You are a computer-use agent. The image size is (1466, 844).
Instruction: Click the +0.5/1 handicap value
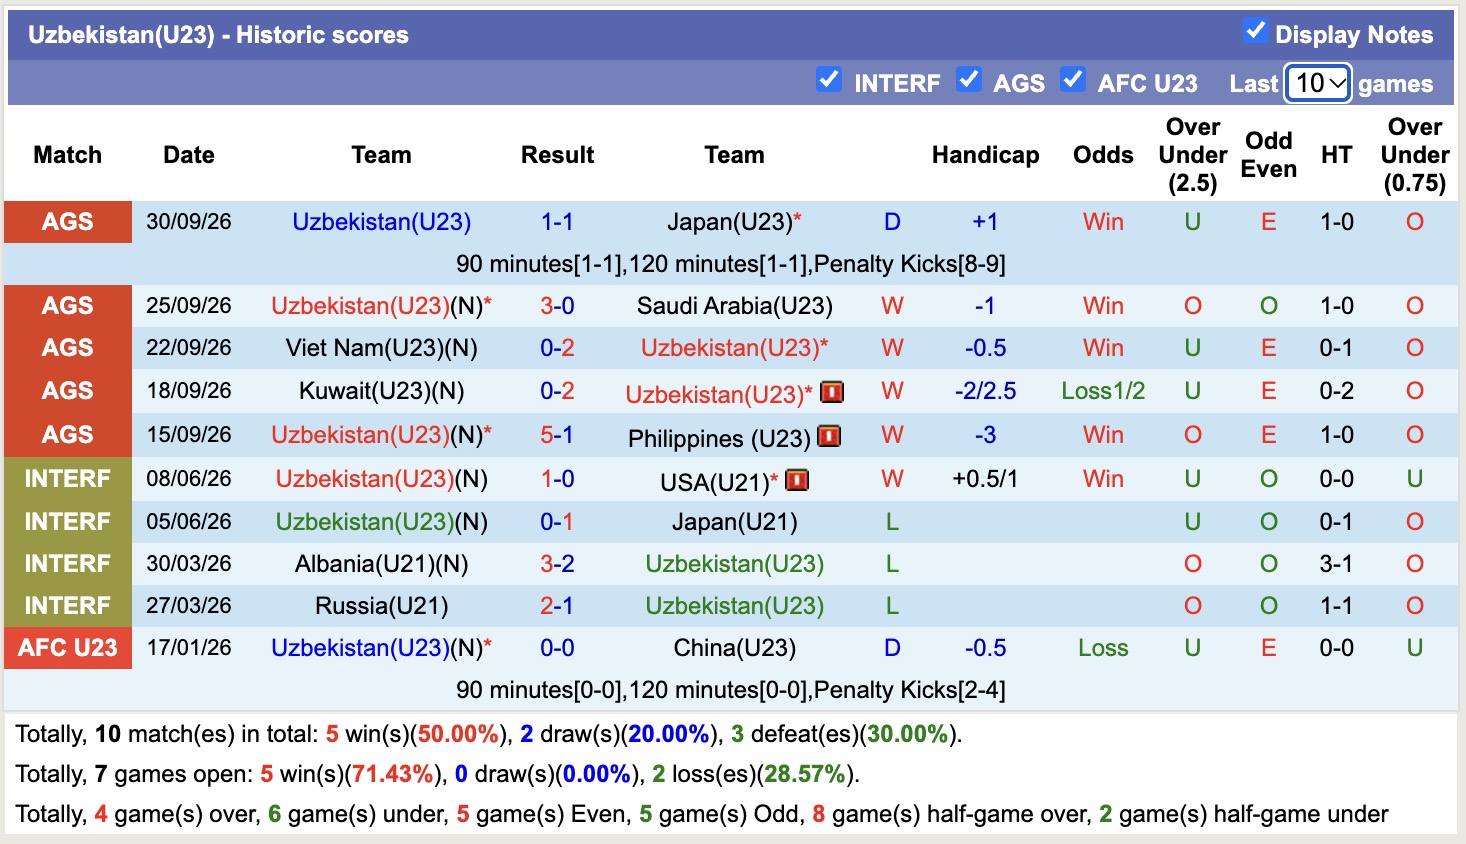point(985,479)
